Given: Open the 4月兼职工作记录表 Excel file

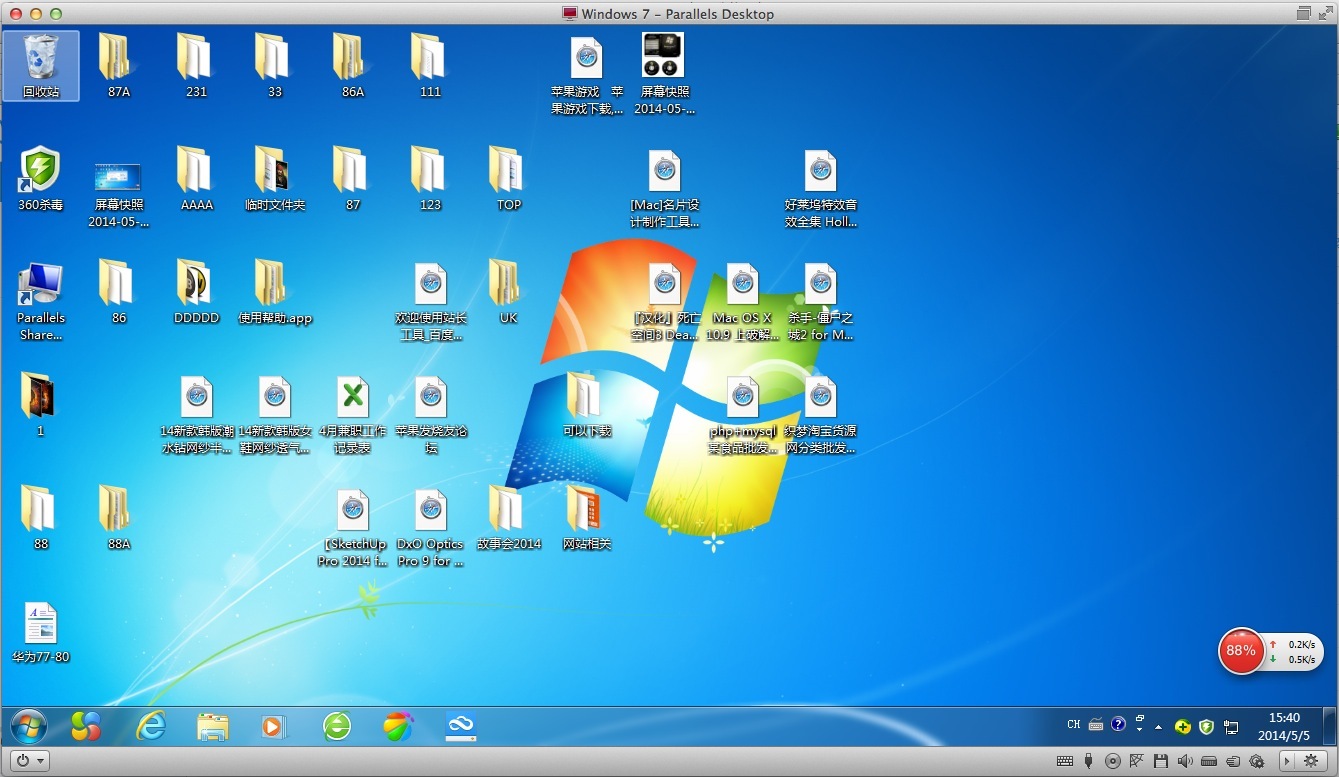Looking at the screenshot, I should [352, 399].
